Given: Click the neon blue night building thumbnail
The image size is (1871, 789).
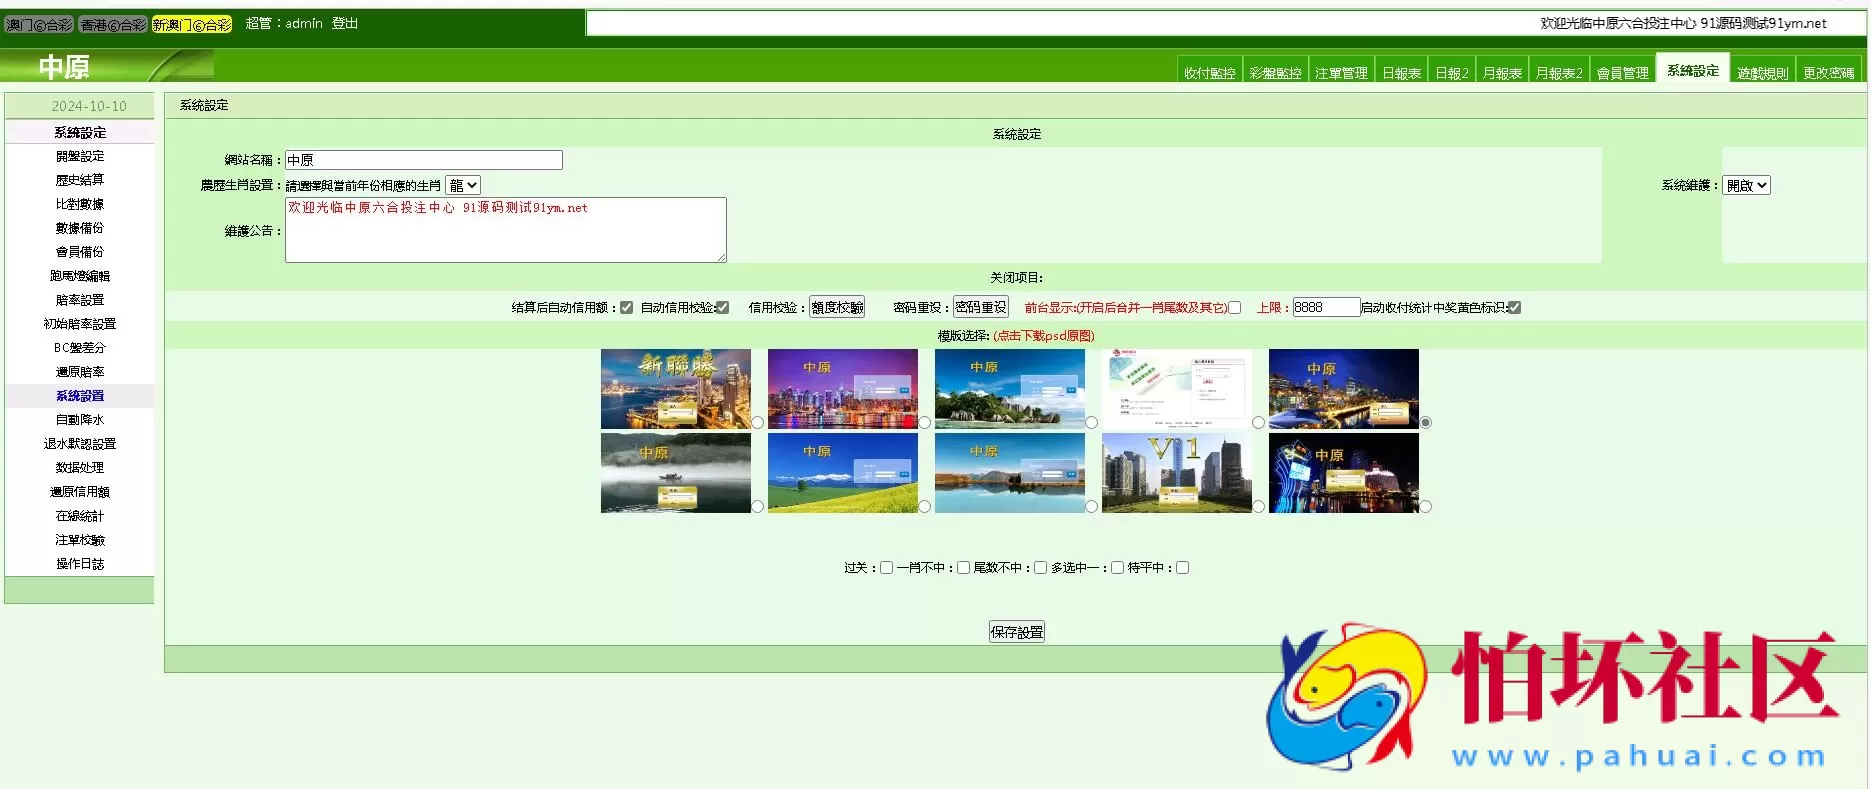Looking at the screenshot, I should [1344, 473].
